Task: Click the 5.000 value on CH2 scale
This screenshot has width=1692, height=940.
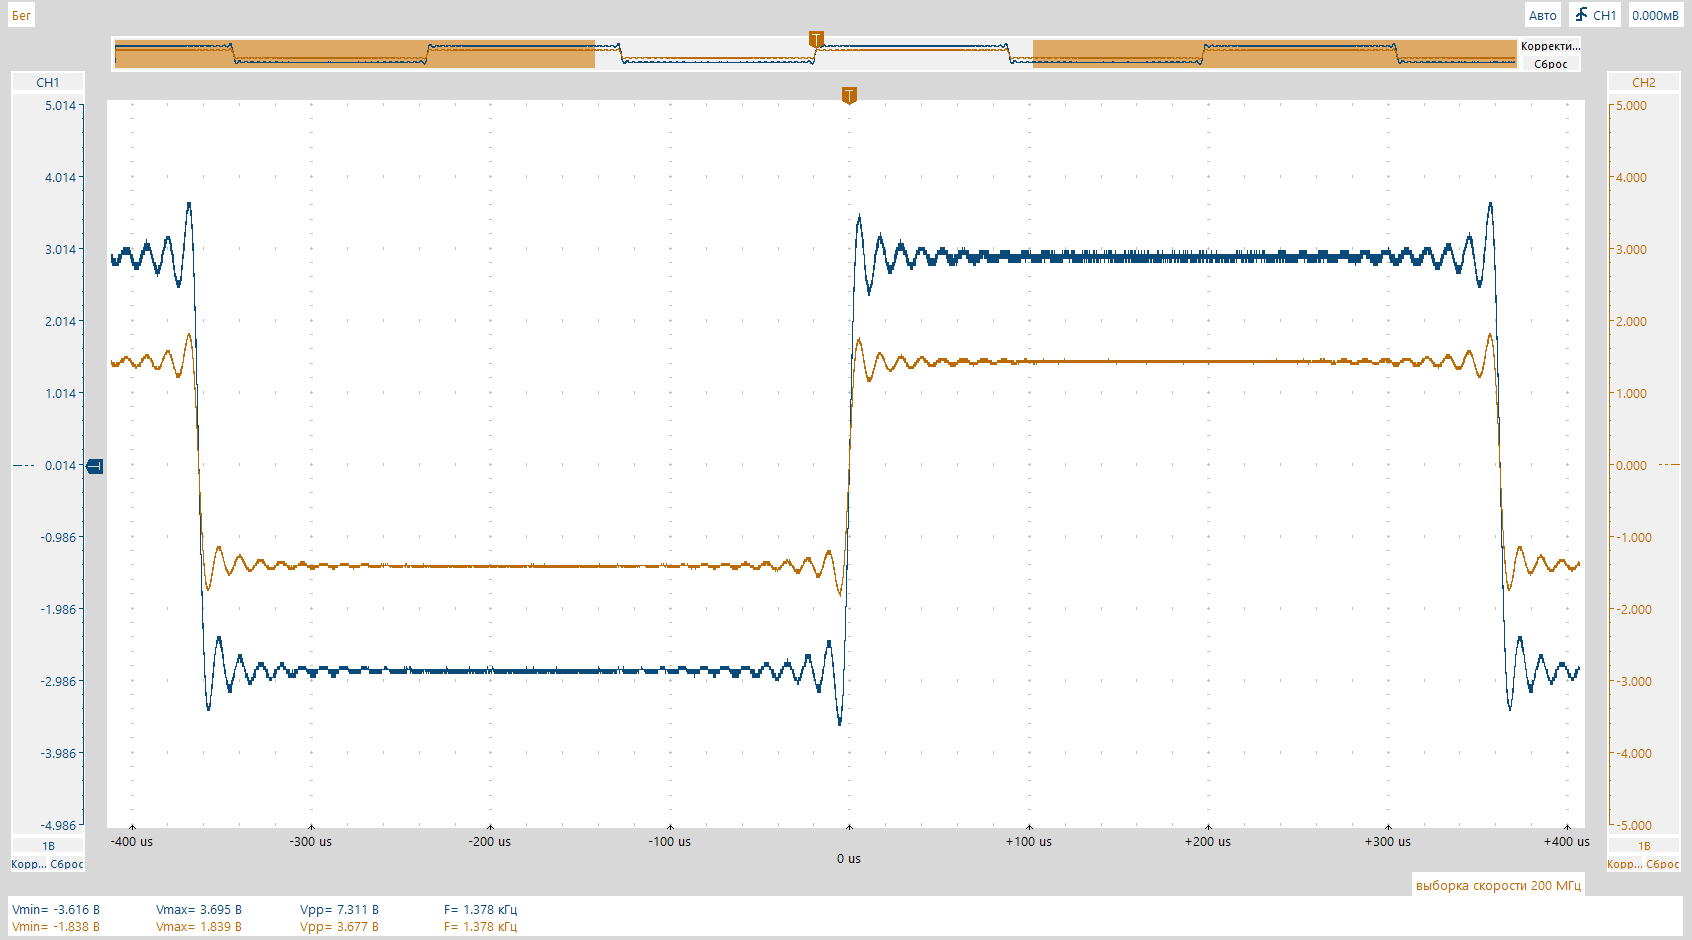Action: [1631, 105]
